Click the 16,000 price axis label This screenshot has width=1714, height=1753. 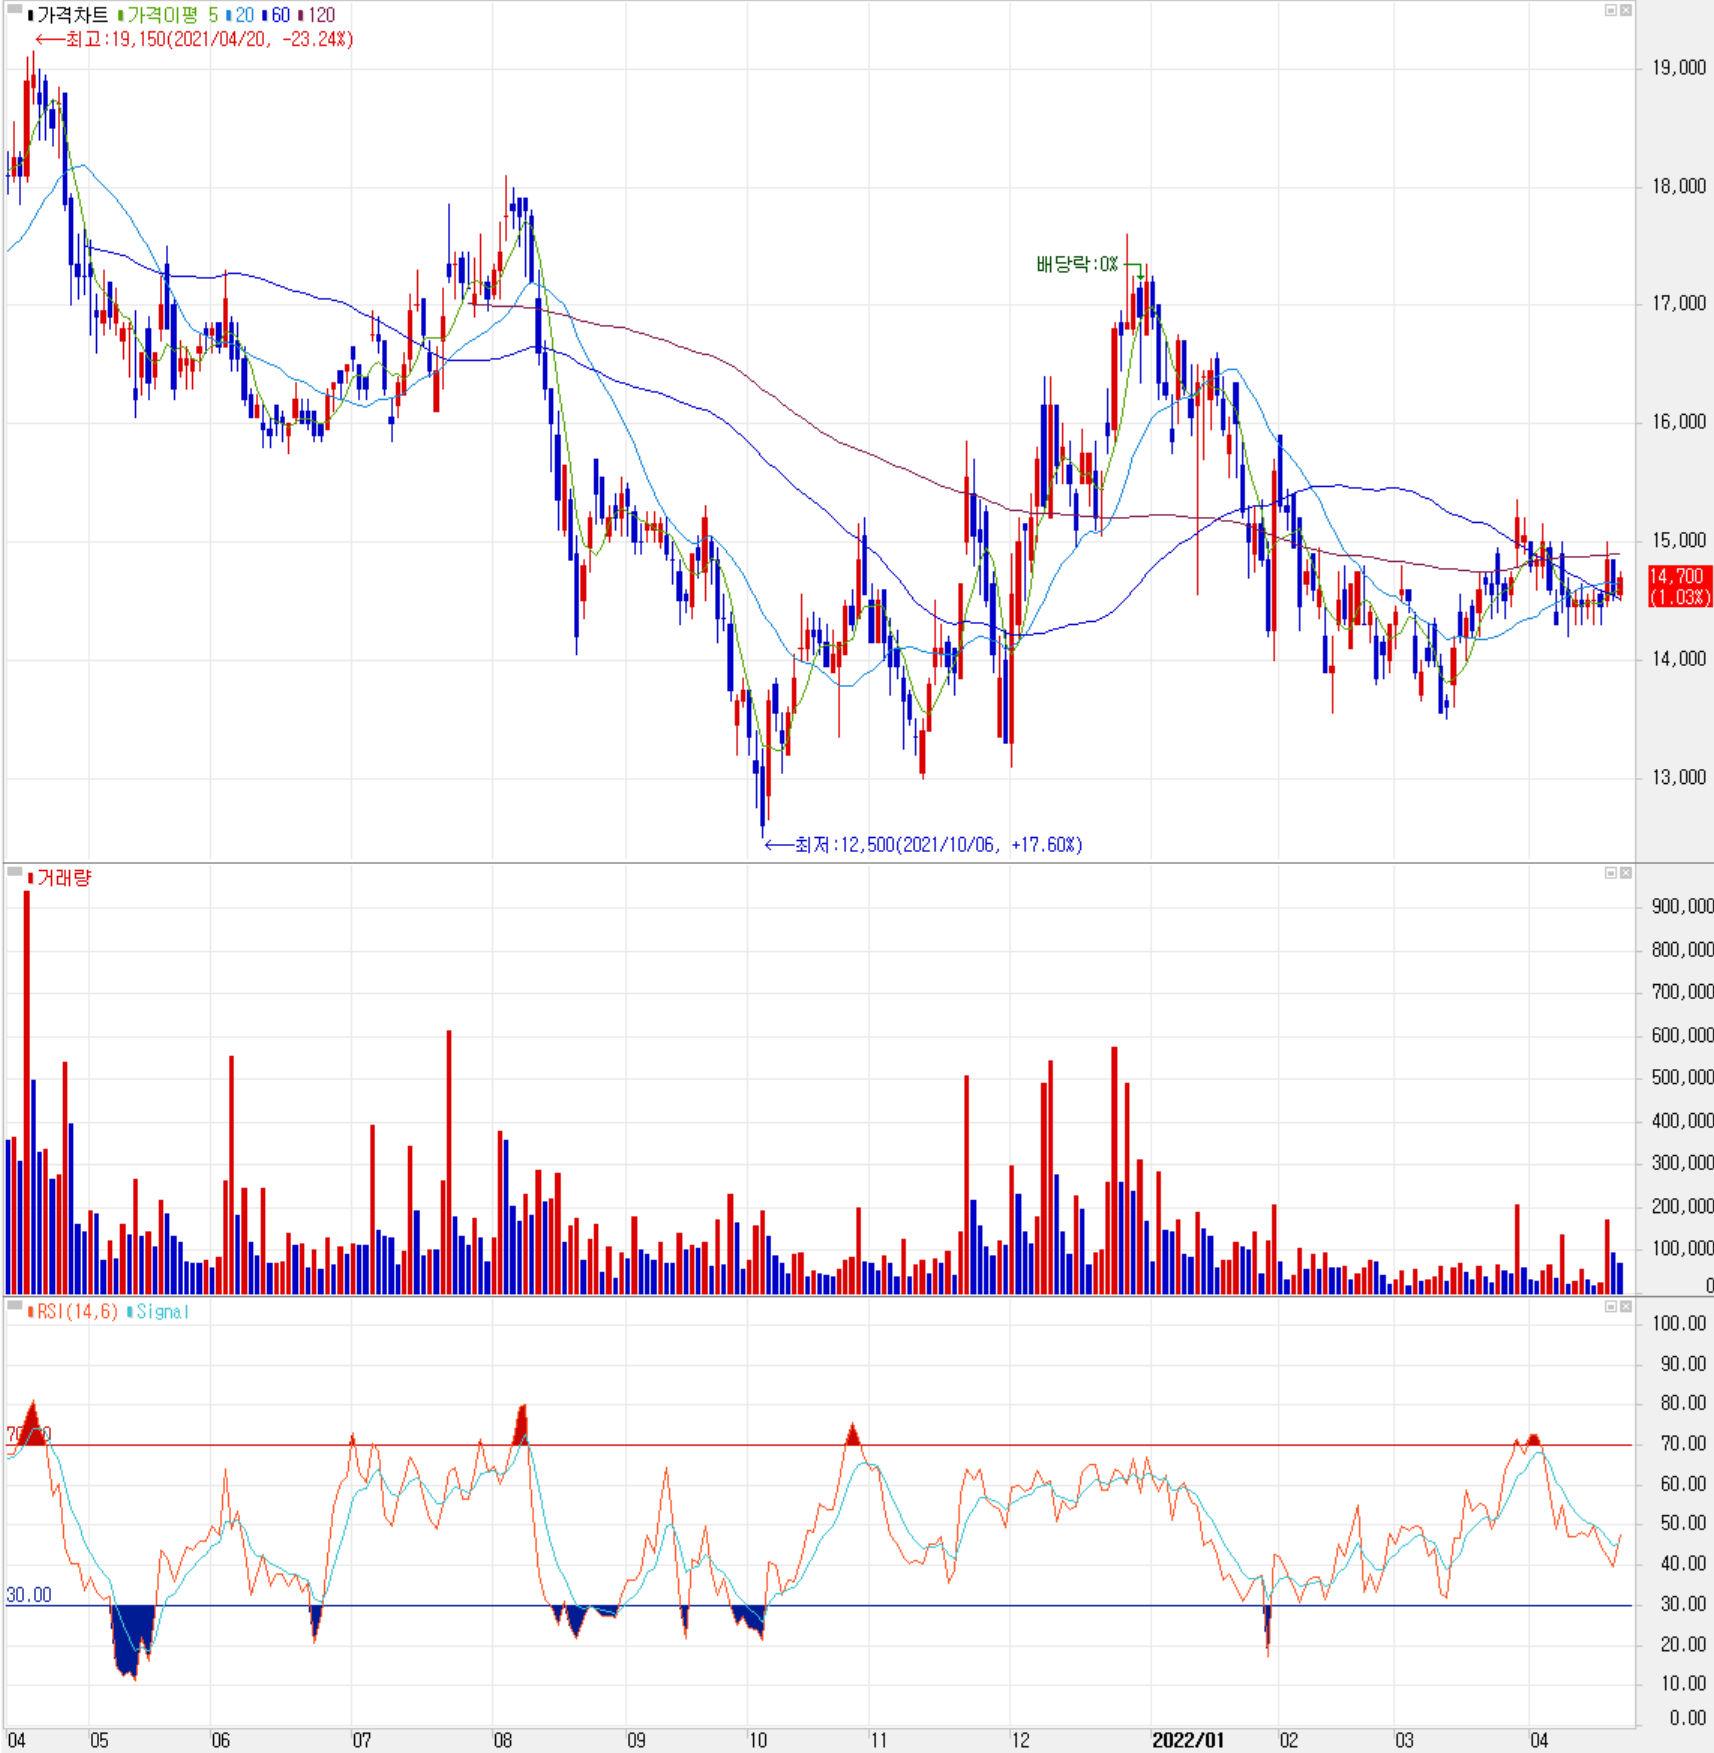pyautogui.click(x=1679, y=422)
